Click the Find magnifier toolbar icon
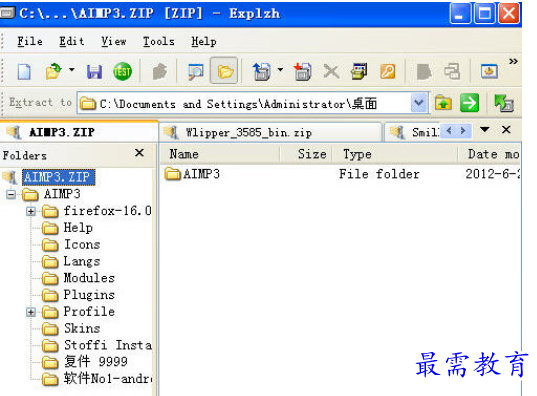Image resolution: width=537 pixels, height=396 pixels. click(196, 72)
